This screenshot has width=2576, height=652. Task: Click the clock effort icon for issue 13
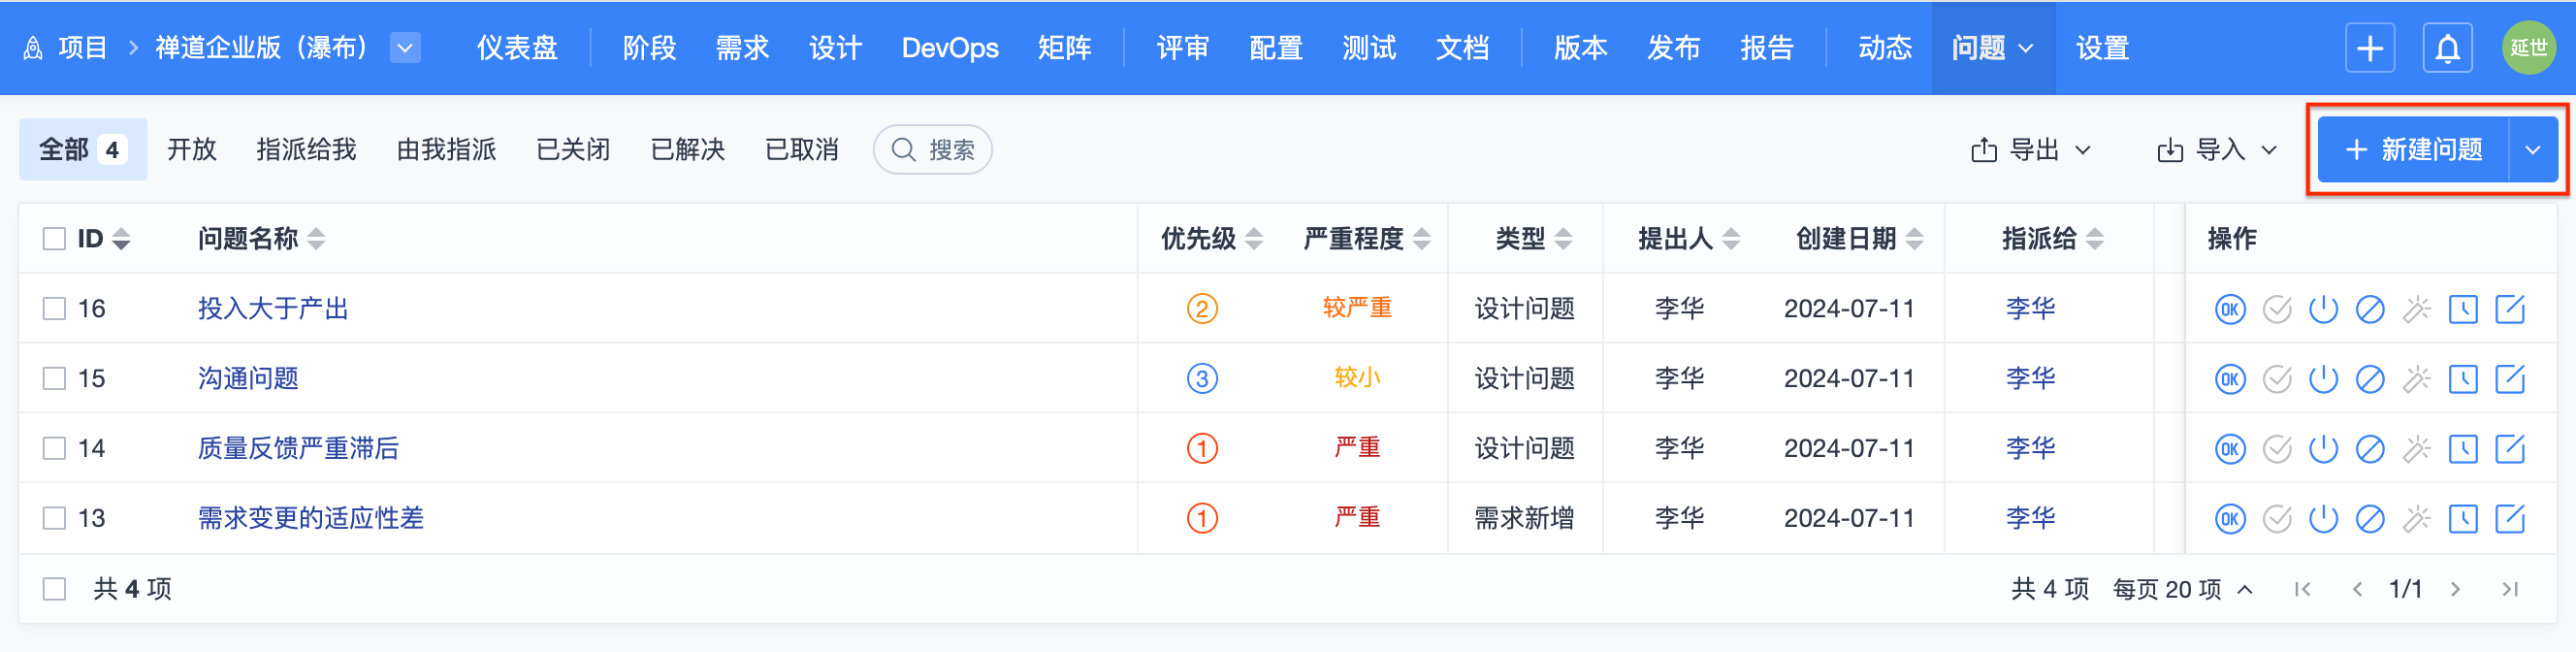coord(2463,519)
